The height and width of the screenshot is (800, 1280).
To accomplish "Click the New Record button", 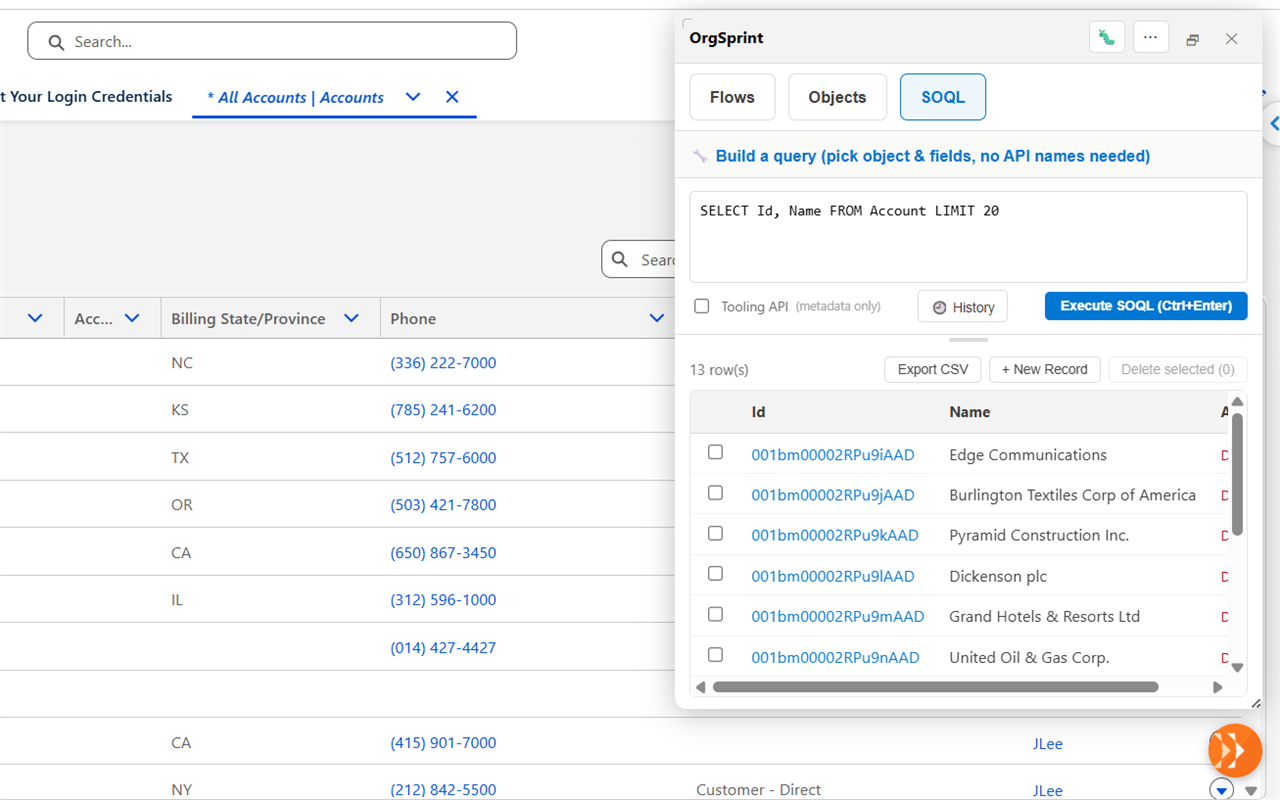I will (1045, 369).
